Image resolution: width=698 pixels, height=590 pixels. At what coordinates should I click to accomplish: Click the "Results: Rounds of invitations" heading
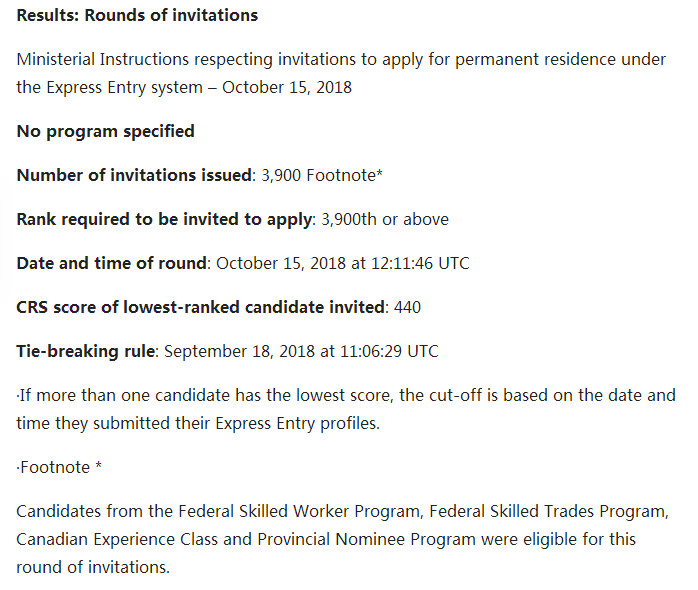[137, 15]
